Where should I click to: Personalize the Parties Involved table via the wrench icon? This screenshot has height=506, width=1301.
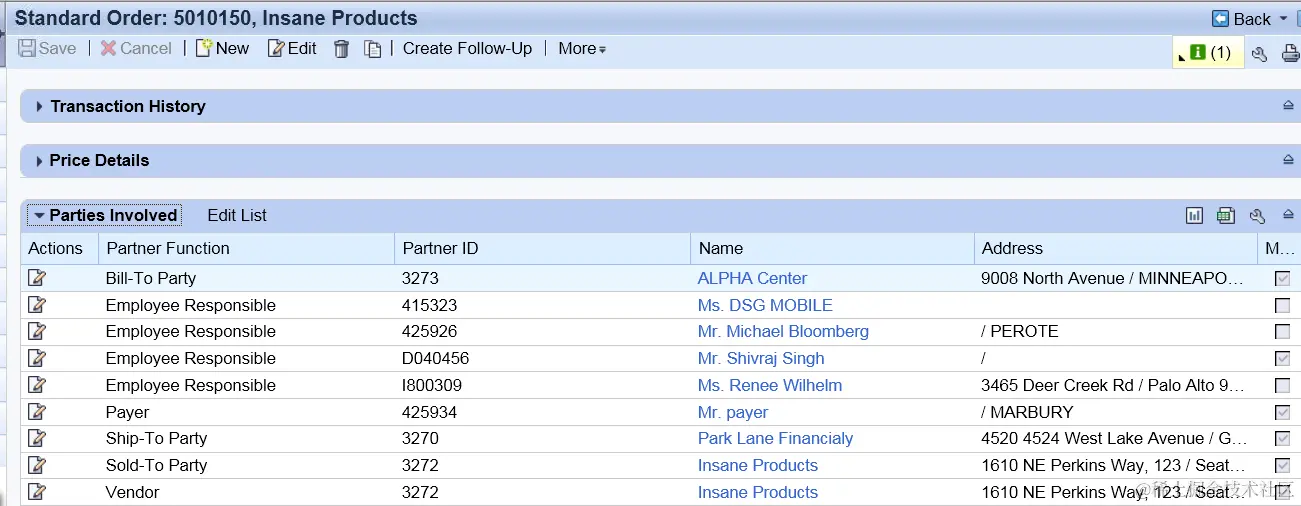coord(1258,215)
